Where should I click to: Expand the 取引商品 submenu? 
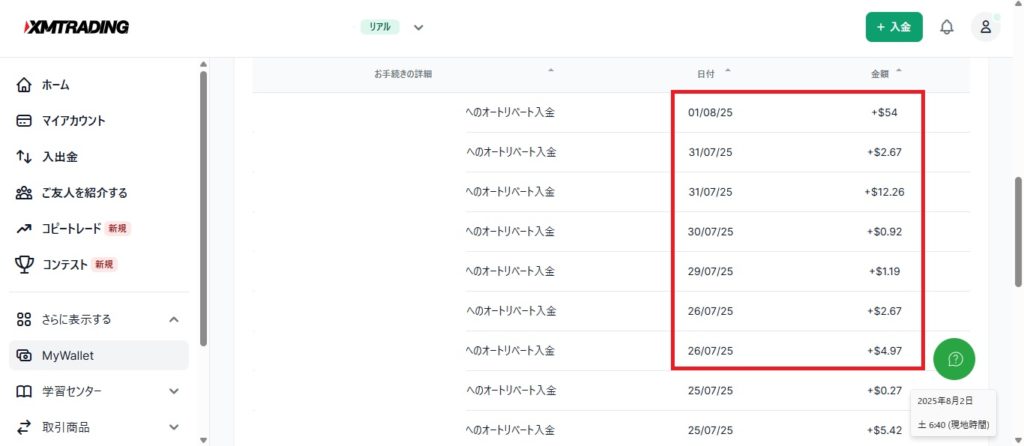tap(173, 427)
